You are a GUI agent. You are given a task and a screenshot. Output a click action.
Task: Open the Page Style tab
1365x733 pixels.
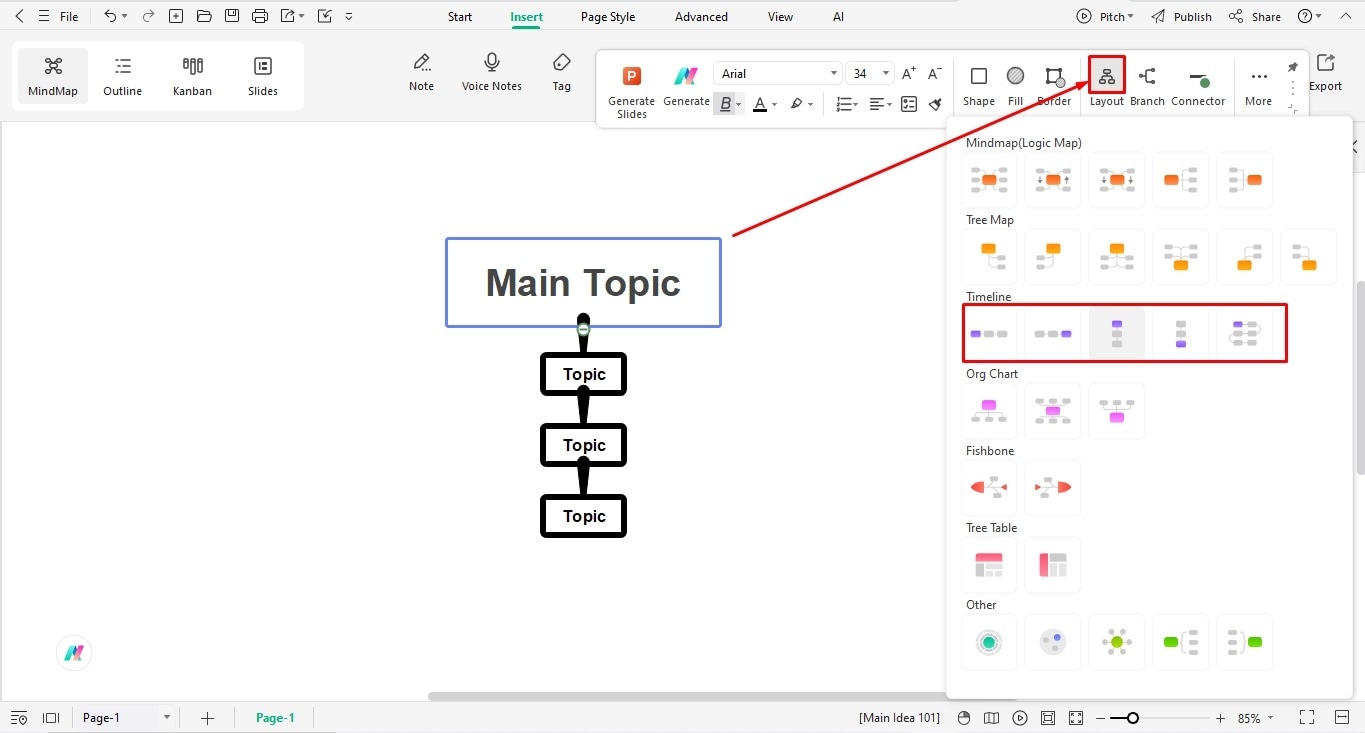pyautogui.click(x=608, y=17)
